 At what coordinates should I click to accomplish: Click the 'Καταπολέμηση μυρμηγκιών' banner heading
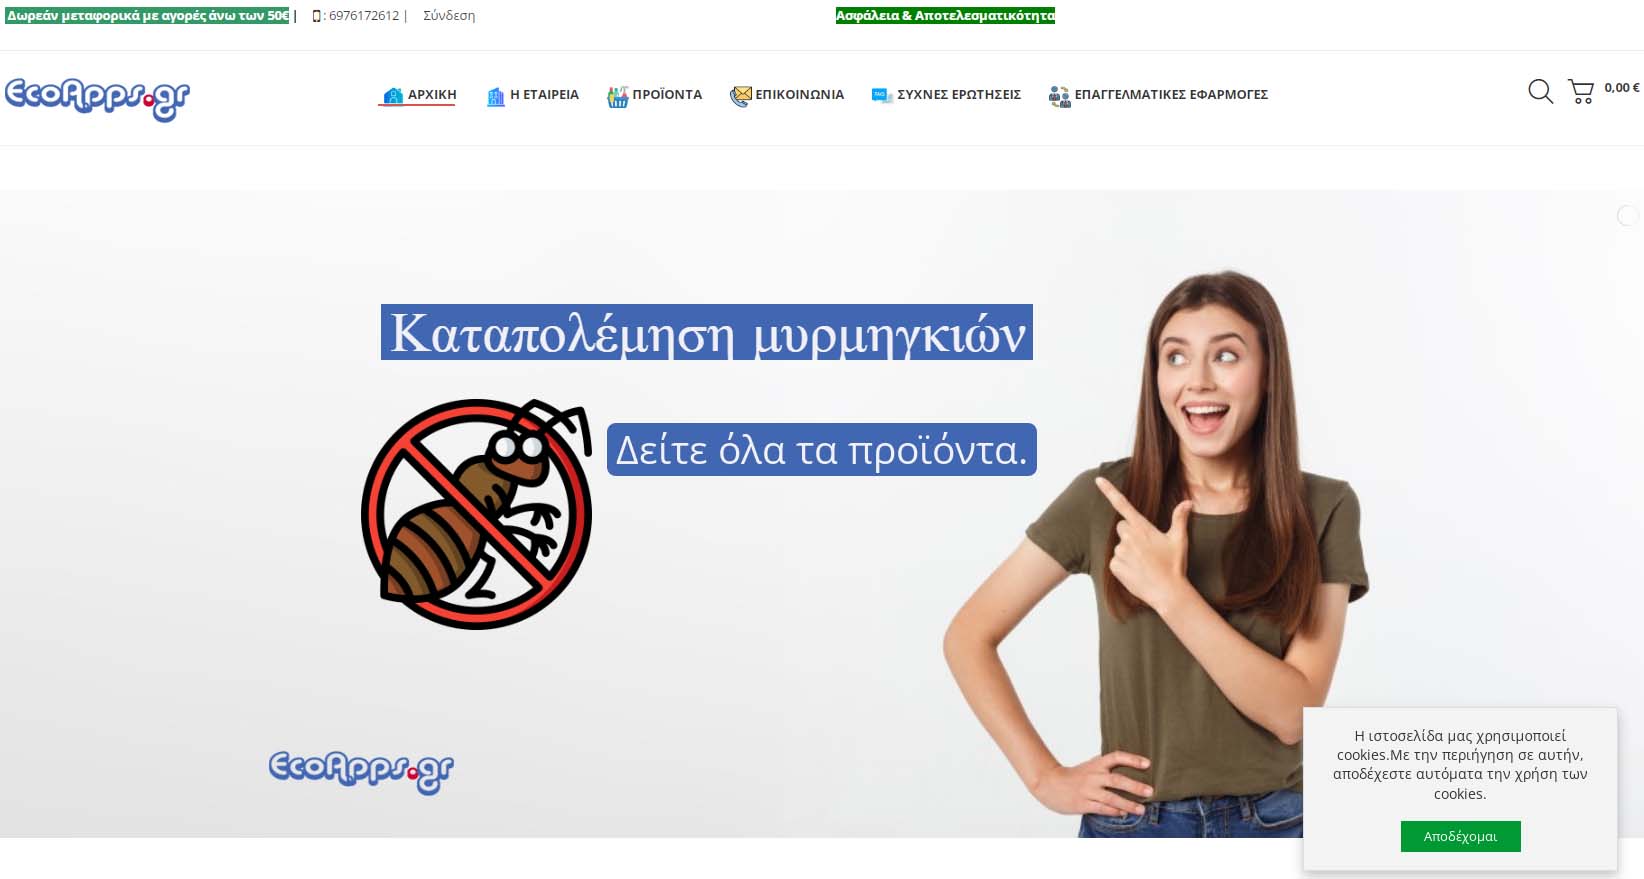pyautogui.click(x=707, y=332)
